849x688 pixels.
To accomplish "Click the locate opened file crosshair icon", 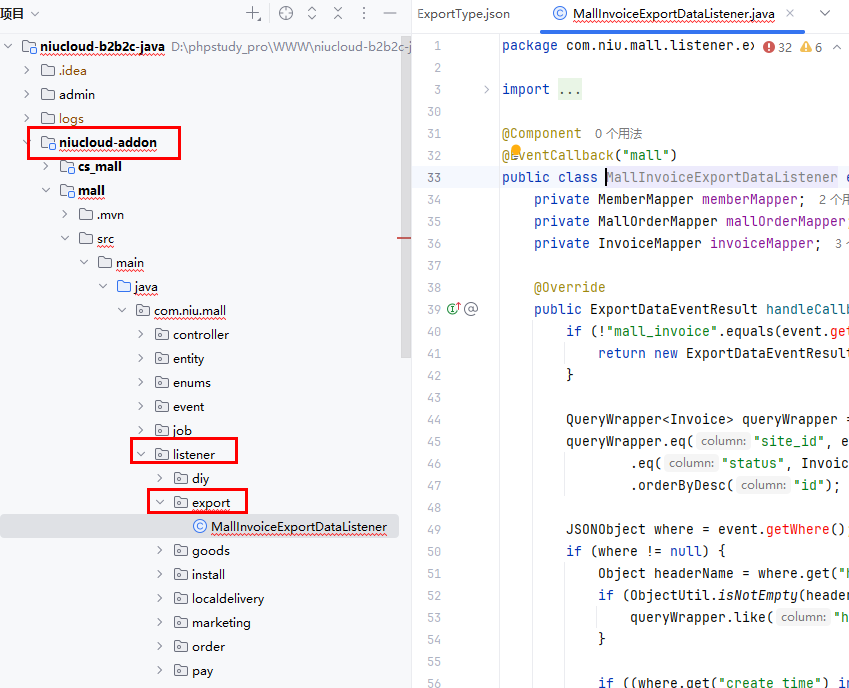I will tap(286, 14).
